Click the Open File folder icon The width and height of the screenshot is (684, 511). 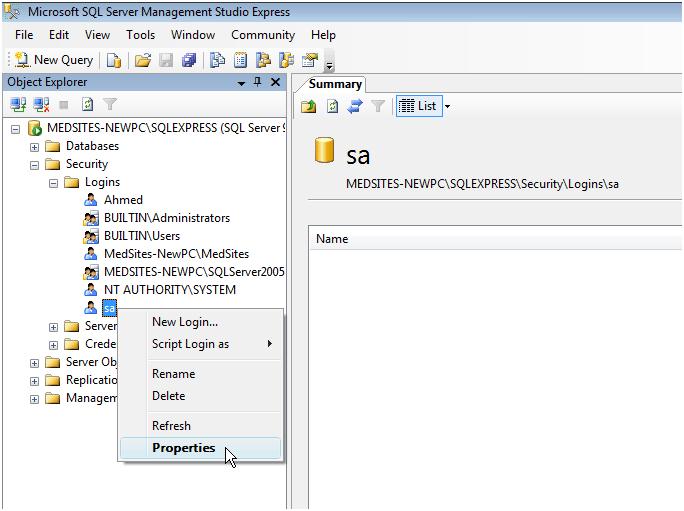(143, 60)
